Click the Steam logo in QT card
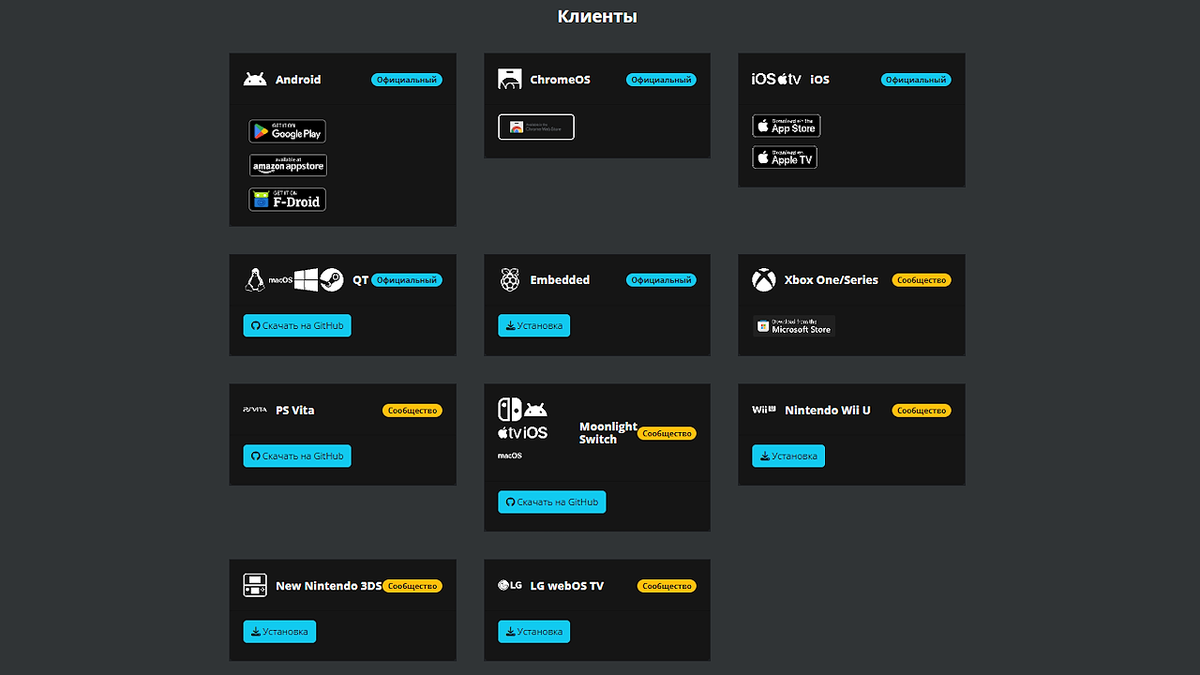 point(332,280)
